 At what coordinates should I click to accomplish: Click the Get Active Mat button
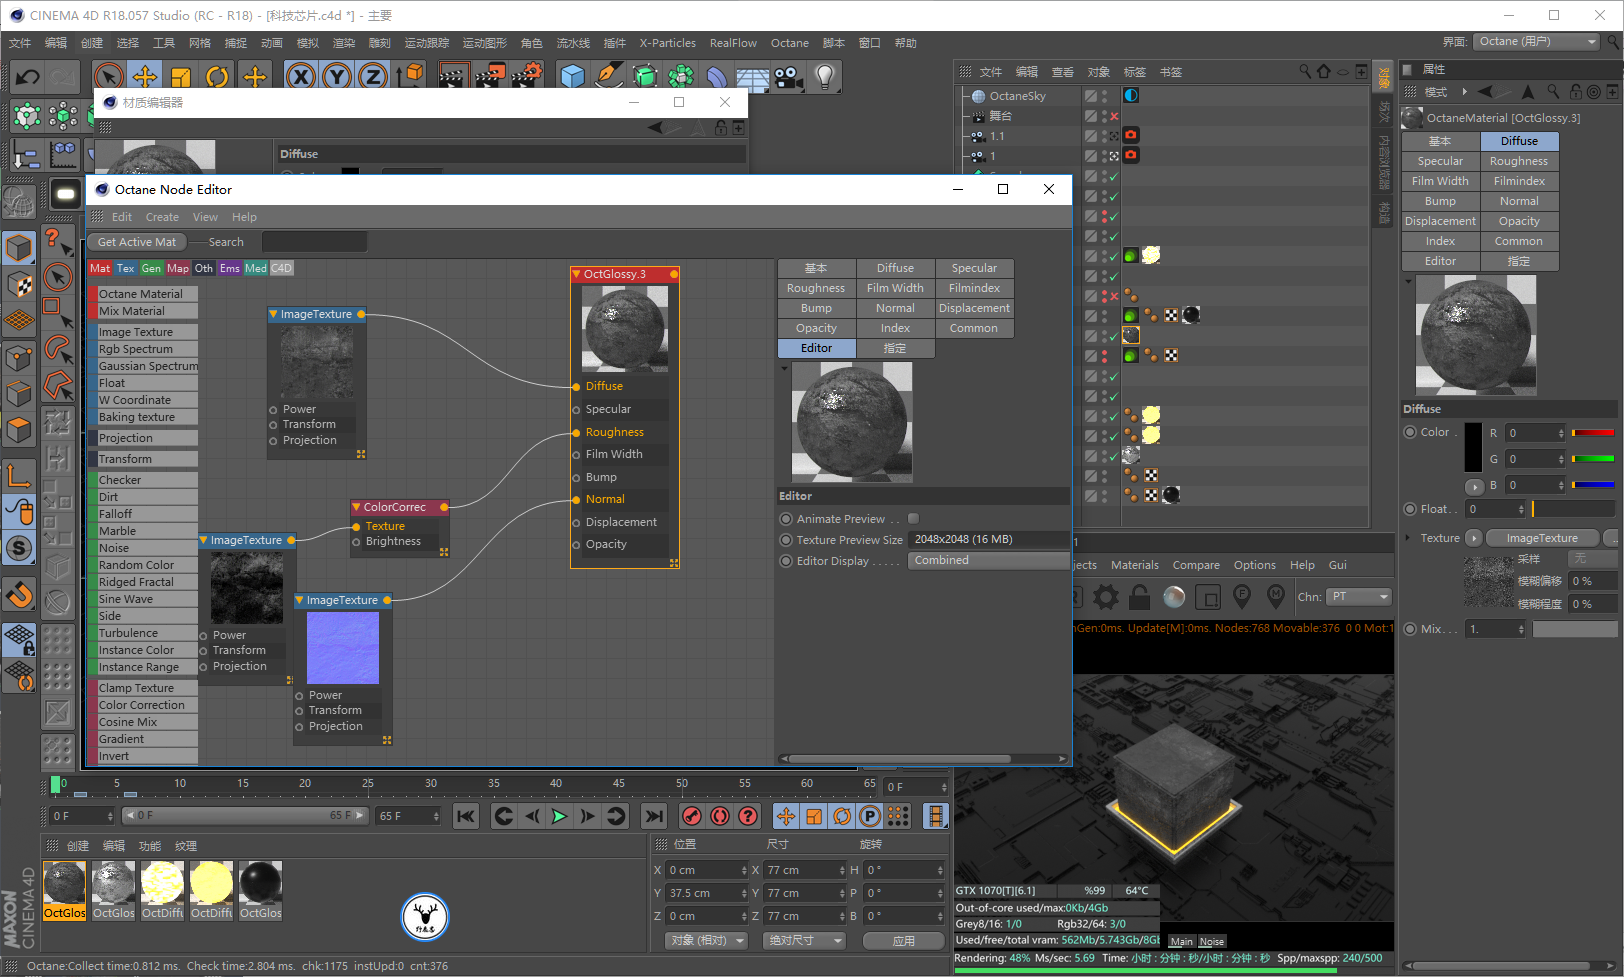click(x=137, y=242)
